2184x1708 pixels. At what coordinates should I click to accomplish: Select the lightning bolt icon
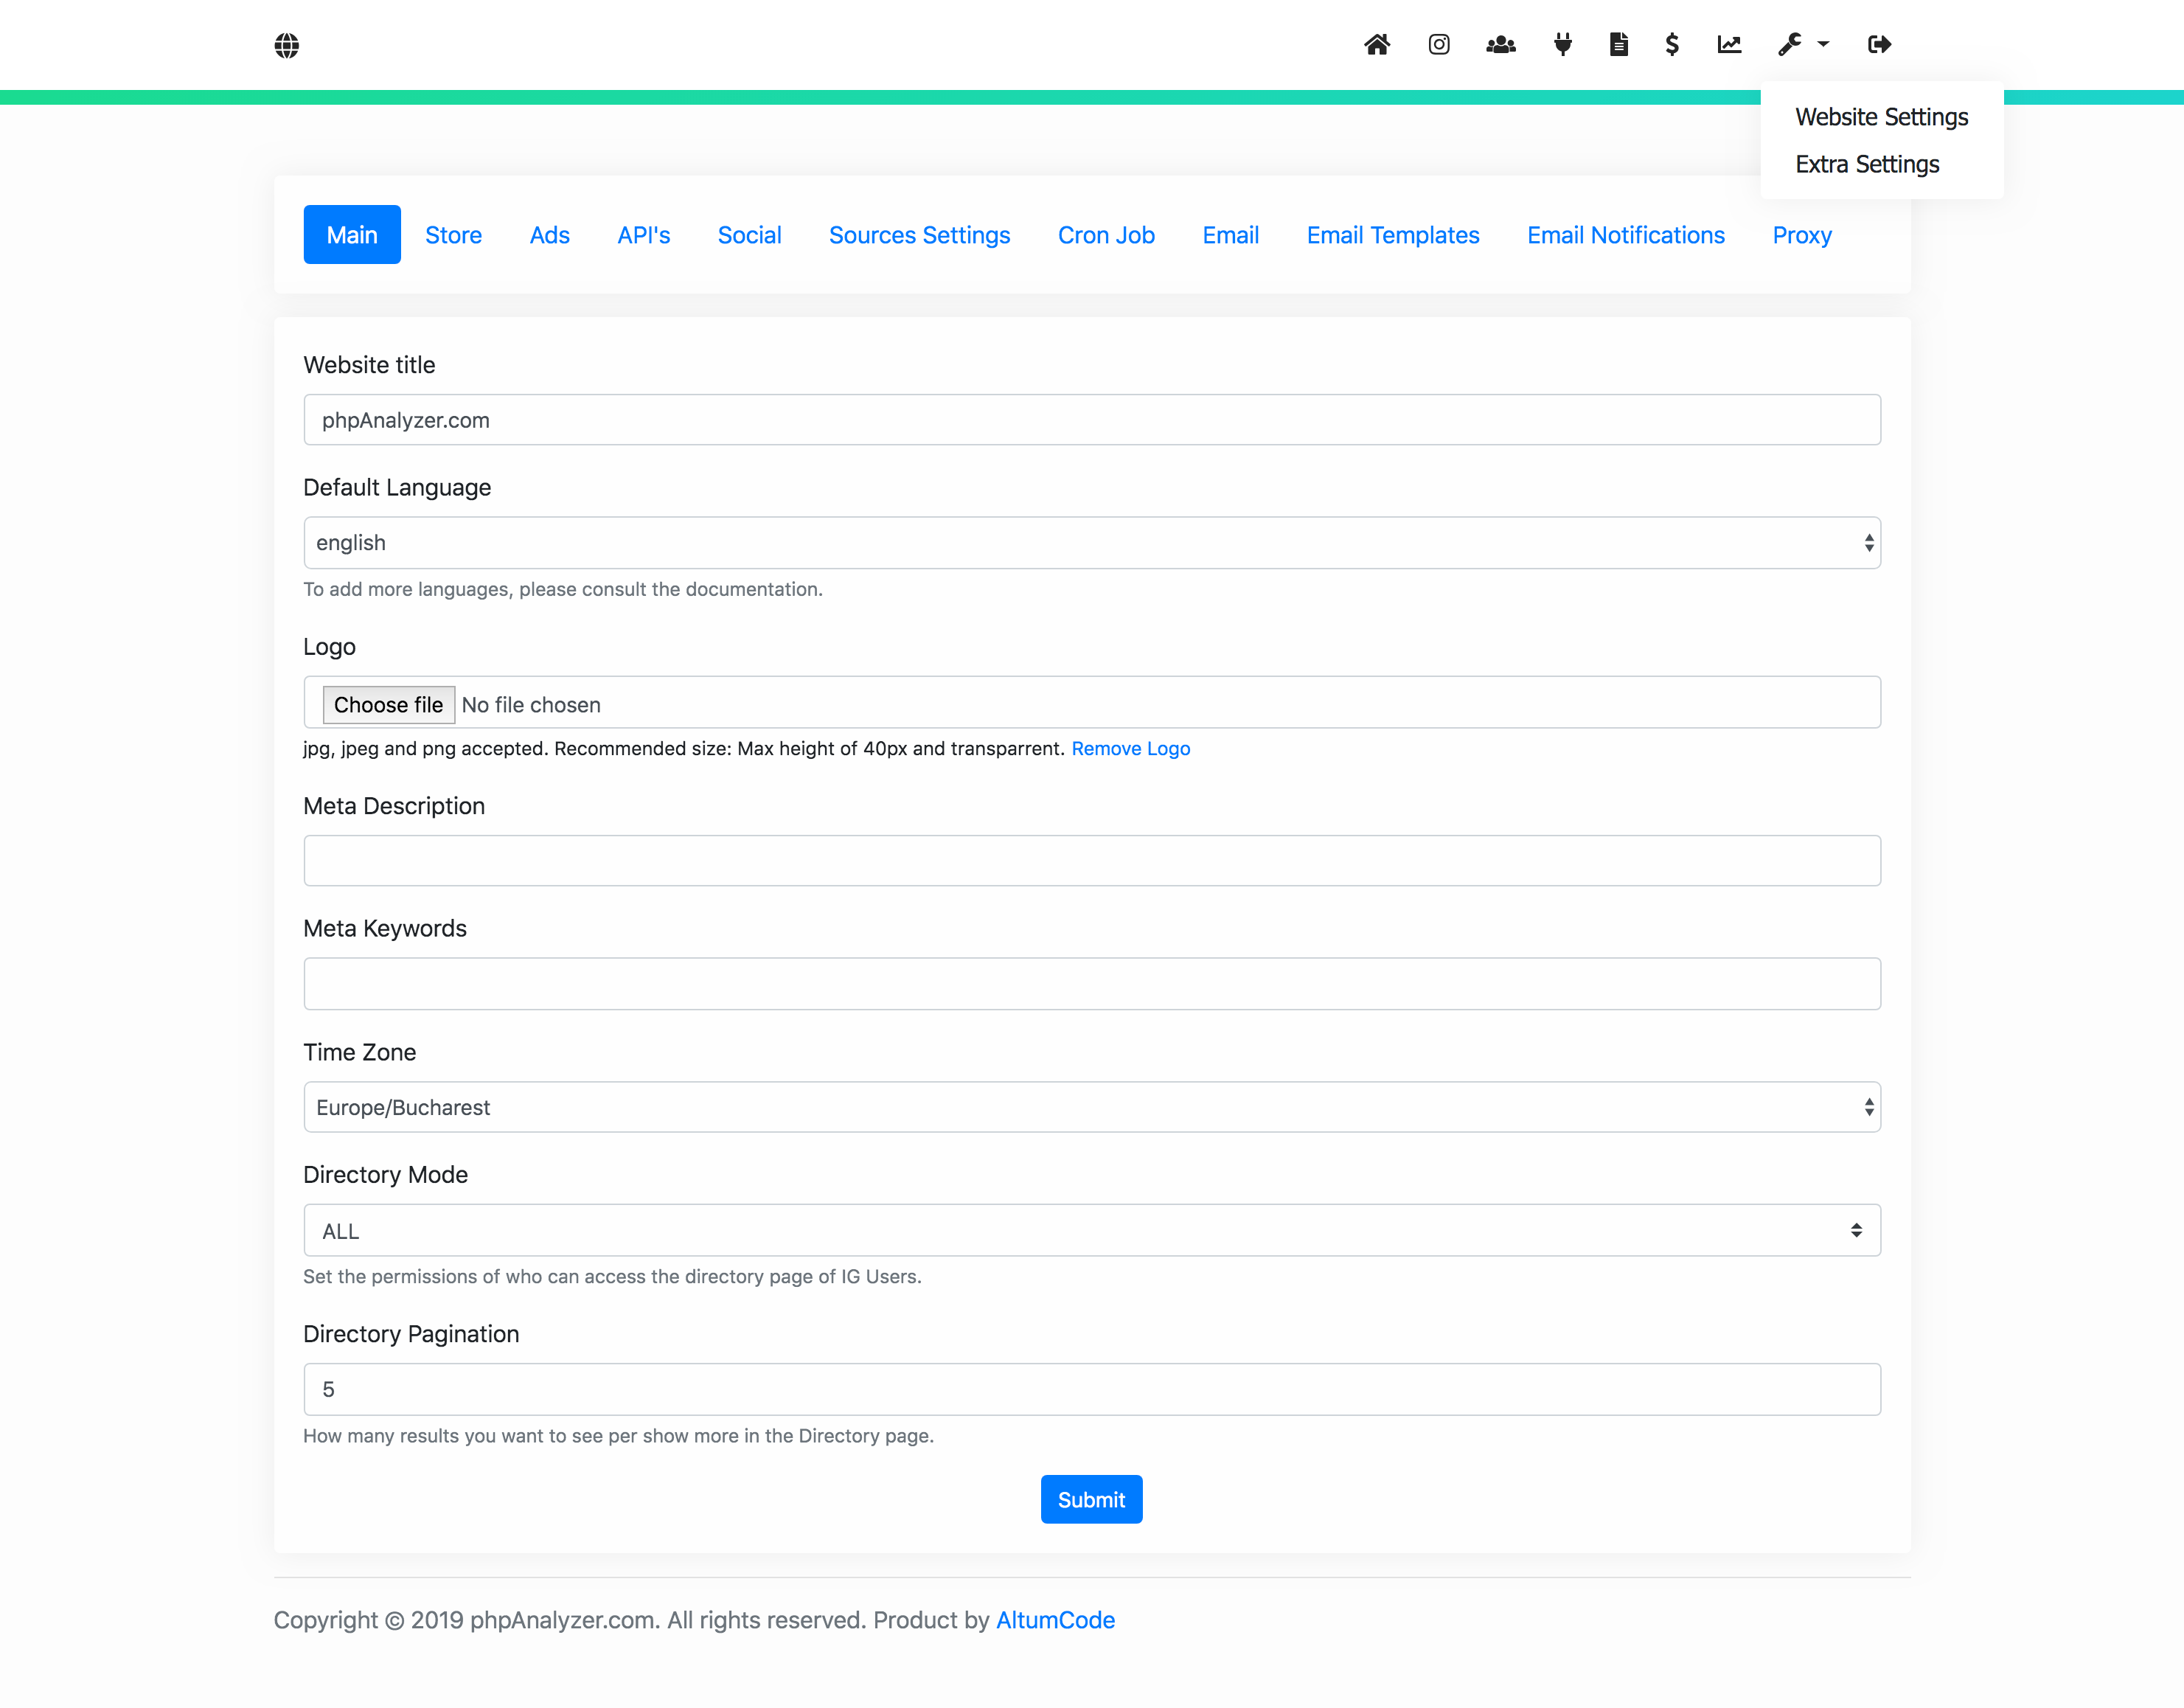point(1558,44)
